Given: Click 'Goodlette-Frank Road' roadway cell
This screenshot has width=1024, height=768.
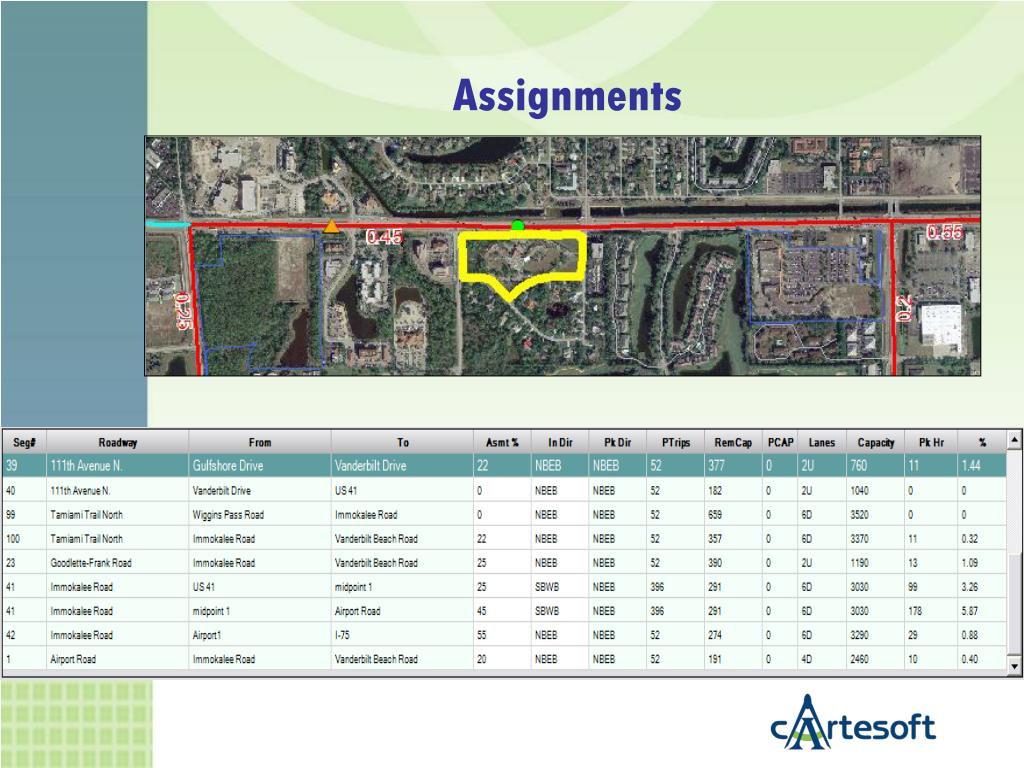Looking at the screenshot, I should pyautogui.click(x=118, y=563).
